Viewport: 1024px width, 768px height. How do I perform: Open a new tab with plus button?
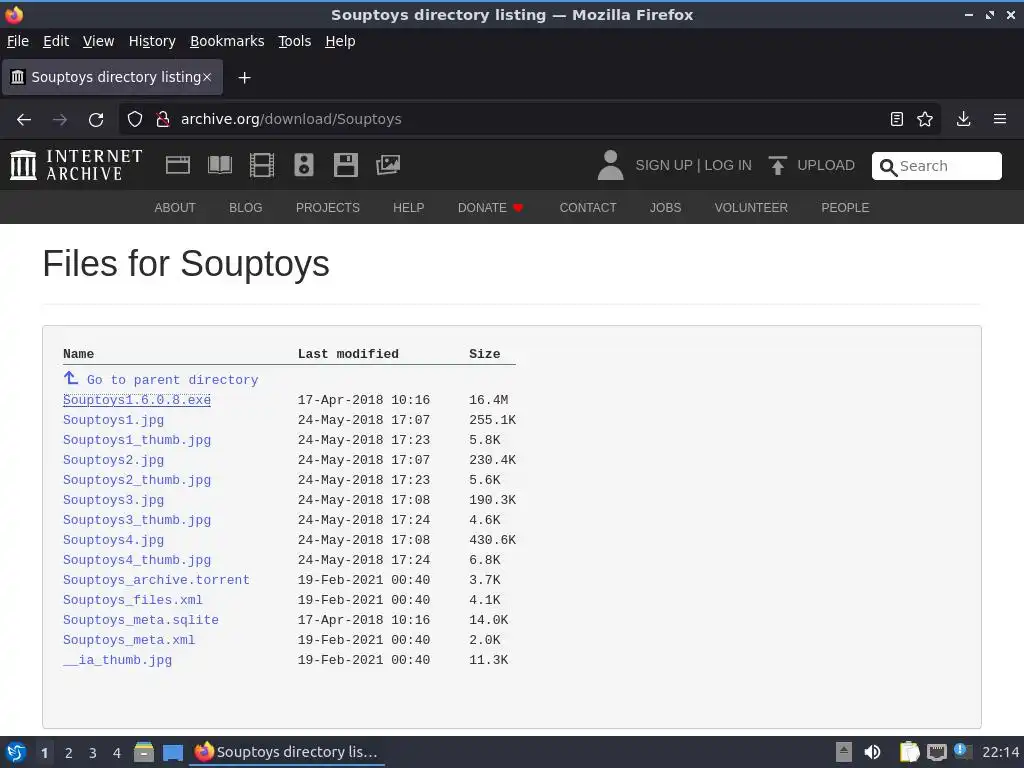244,78
